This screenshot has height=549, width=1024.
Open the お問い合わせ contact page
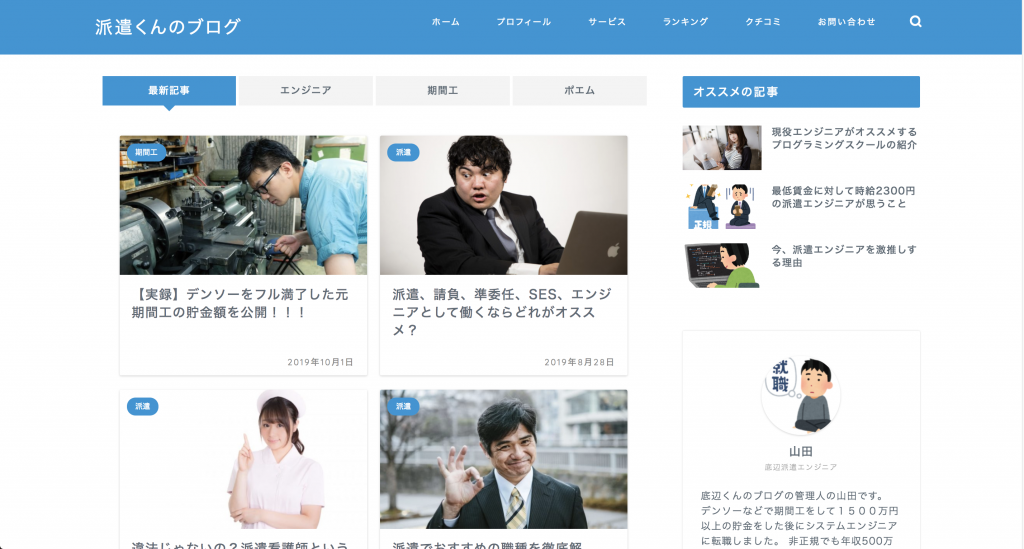click(846, 22)
